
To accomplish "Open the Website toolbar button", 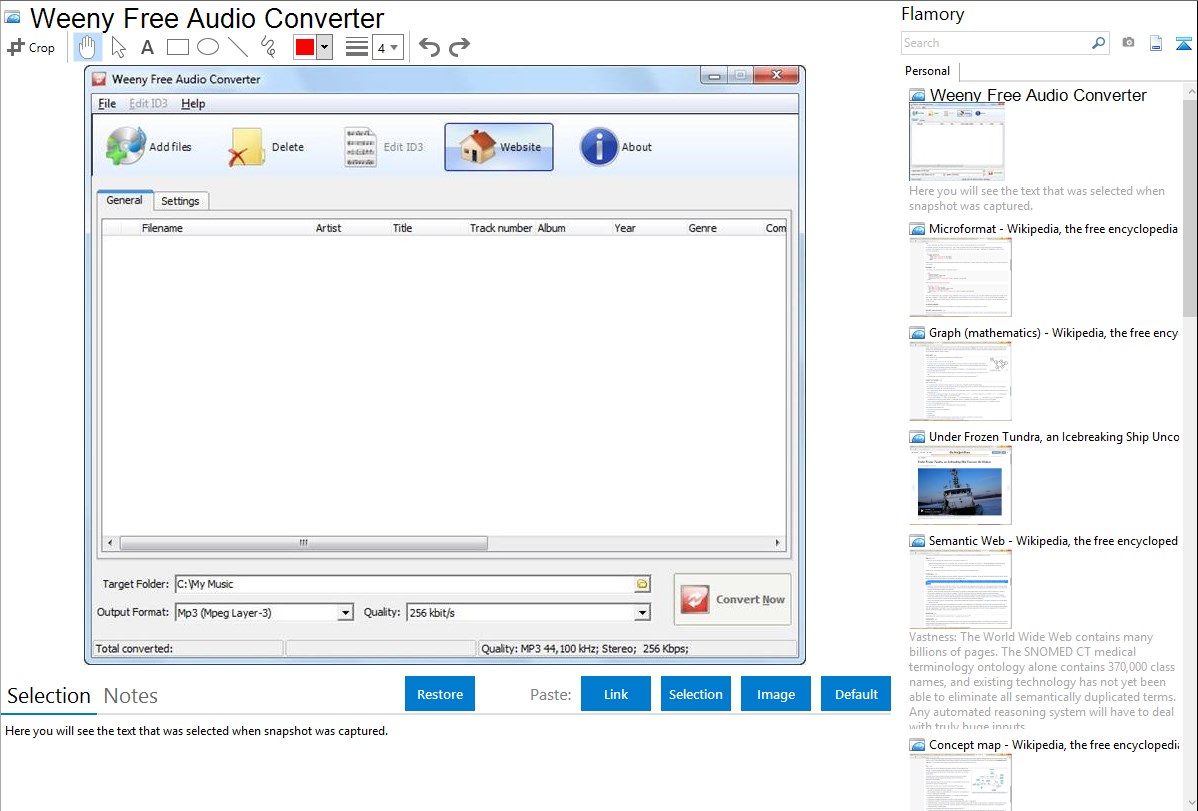I will point(499,147).
